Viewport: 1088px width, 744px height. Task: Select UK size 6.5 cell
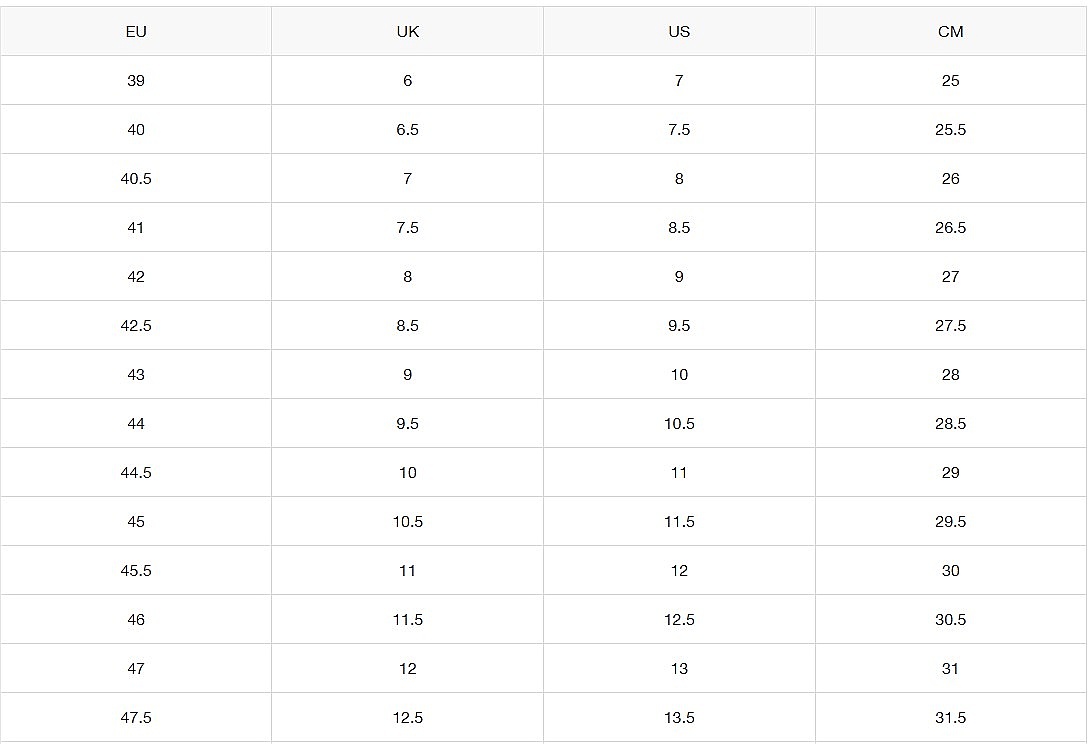coord(407,130)
